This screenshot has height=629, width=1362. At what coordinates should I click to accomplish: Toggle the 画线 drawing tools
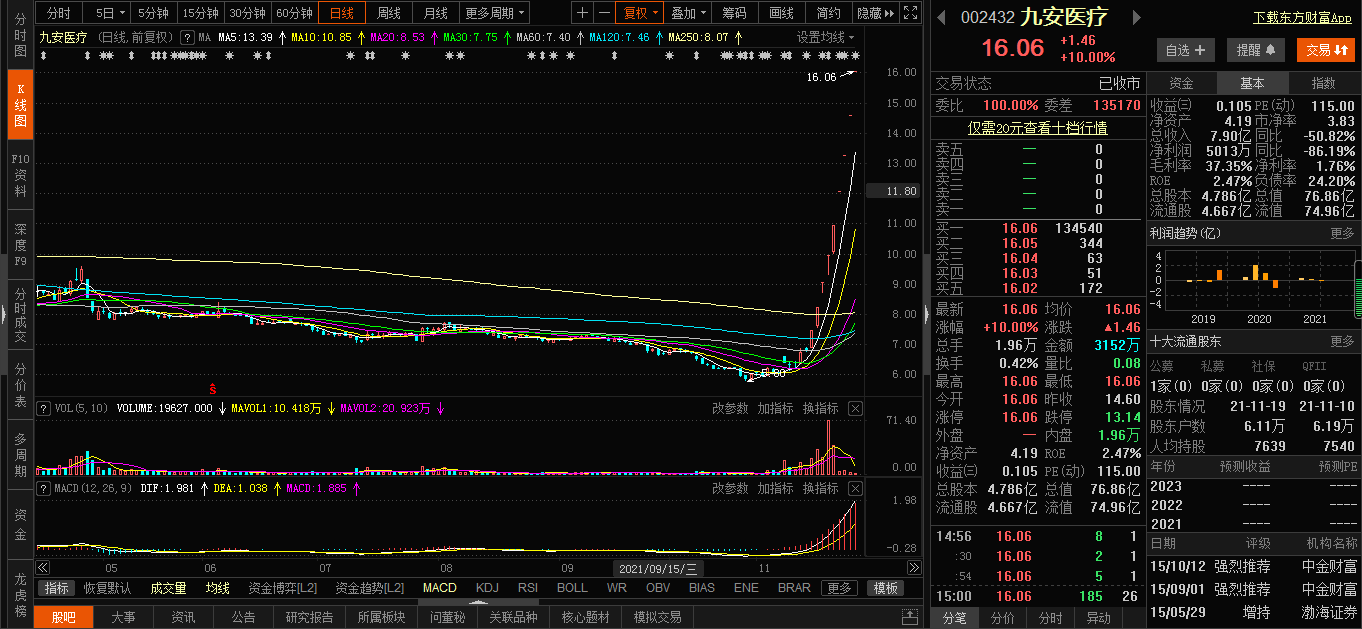pos(781,13)
